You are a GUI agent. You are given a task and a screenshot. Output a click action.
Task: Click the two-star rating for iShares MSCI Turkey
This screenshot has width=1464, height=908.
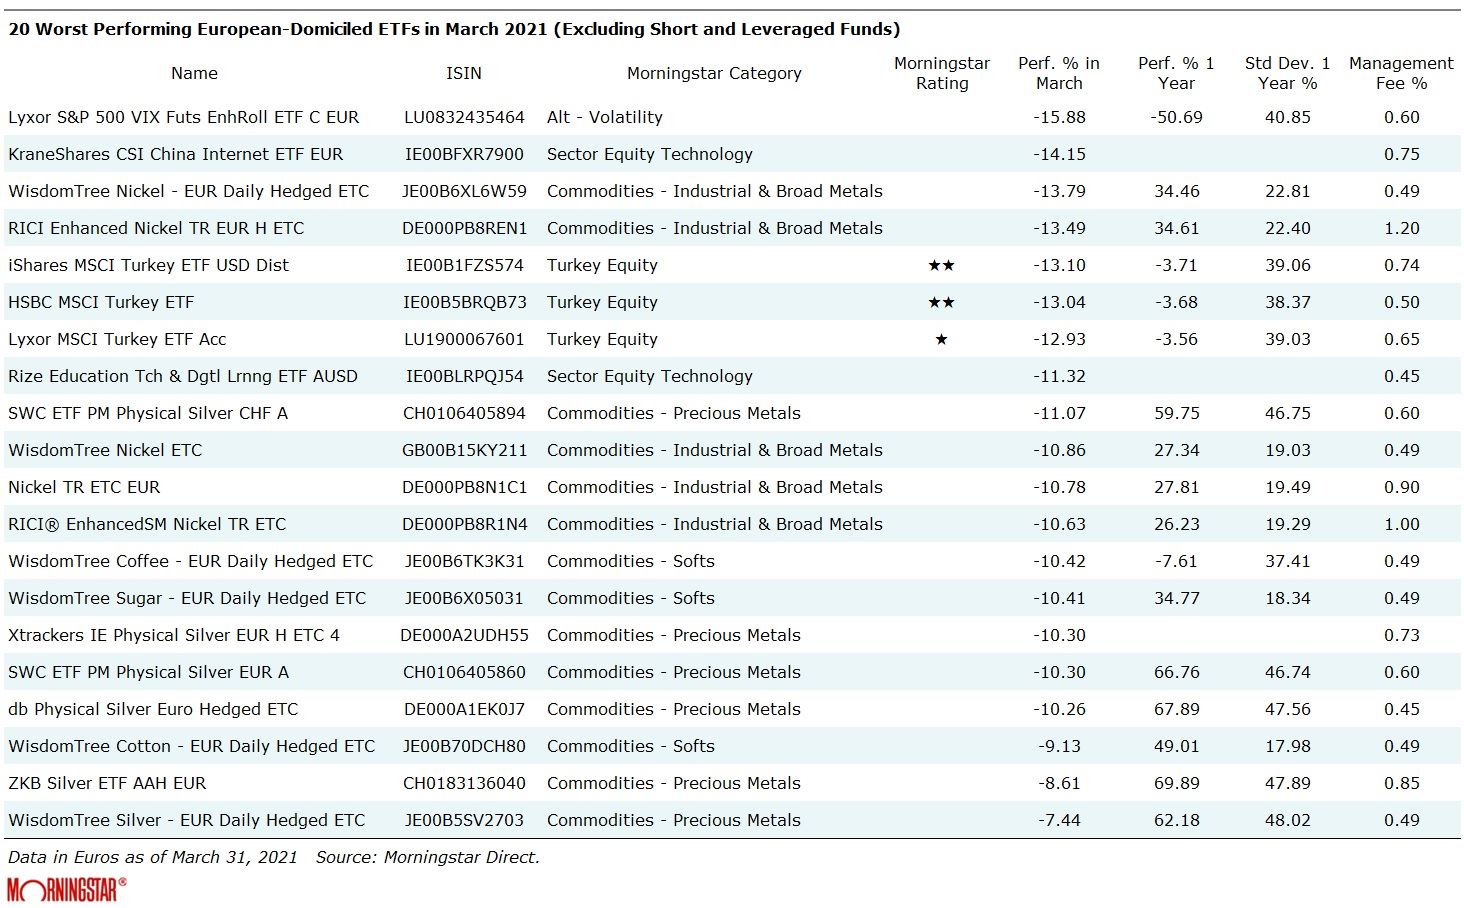(x=941, y=265)
